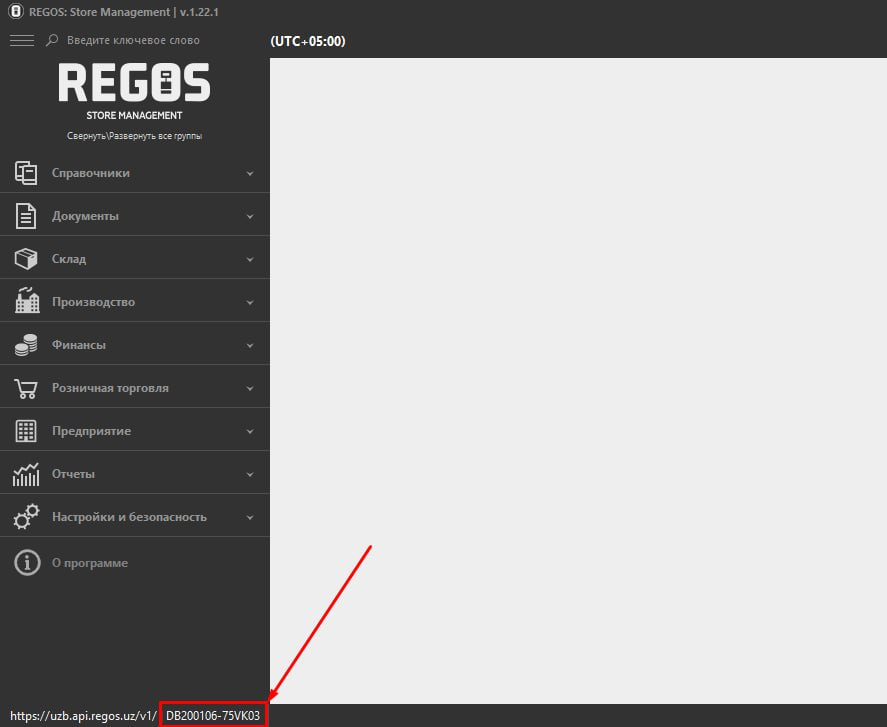Click the Финансы coins icon

26,345
